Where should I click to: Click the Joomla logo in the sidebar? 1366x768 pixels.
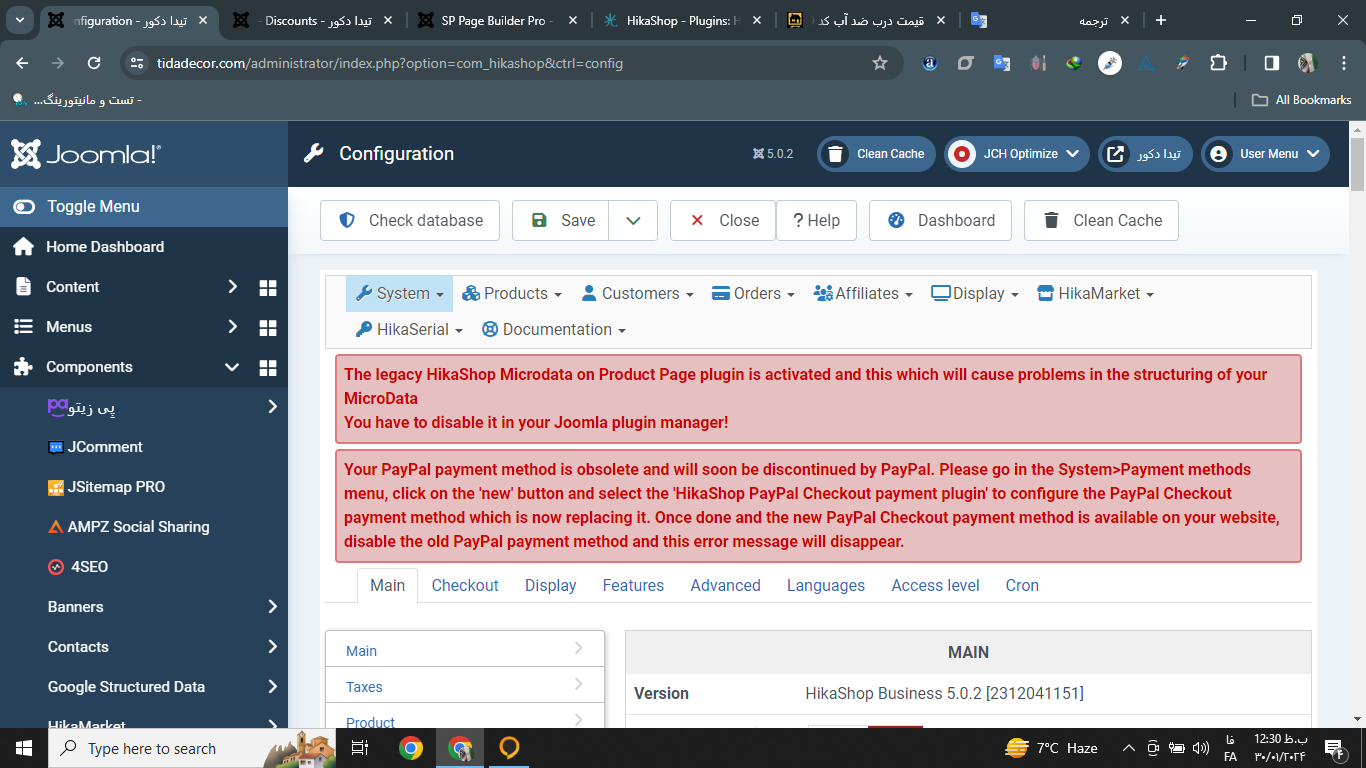[86, 154]
